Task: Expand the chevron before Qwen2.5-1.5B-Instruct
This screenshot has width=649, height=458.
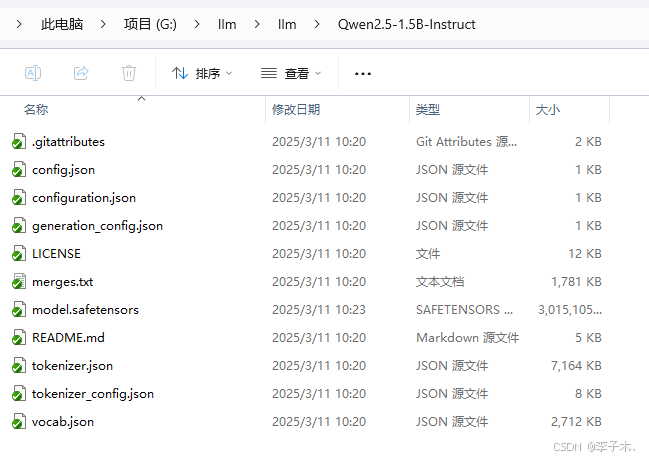Action: [317, 24]
